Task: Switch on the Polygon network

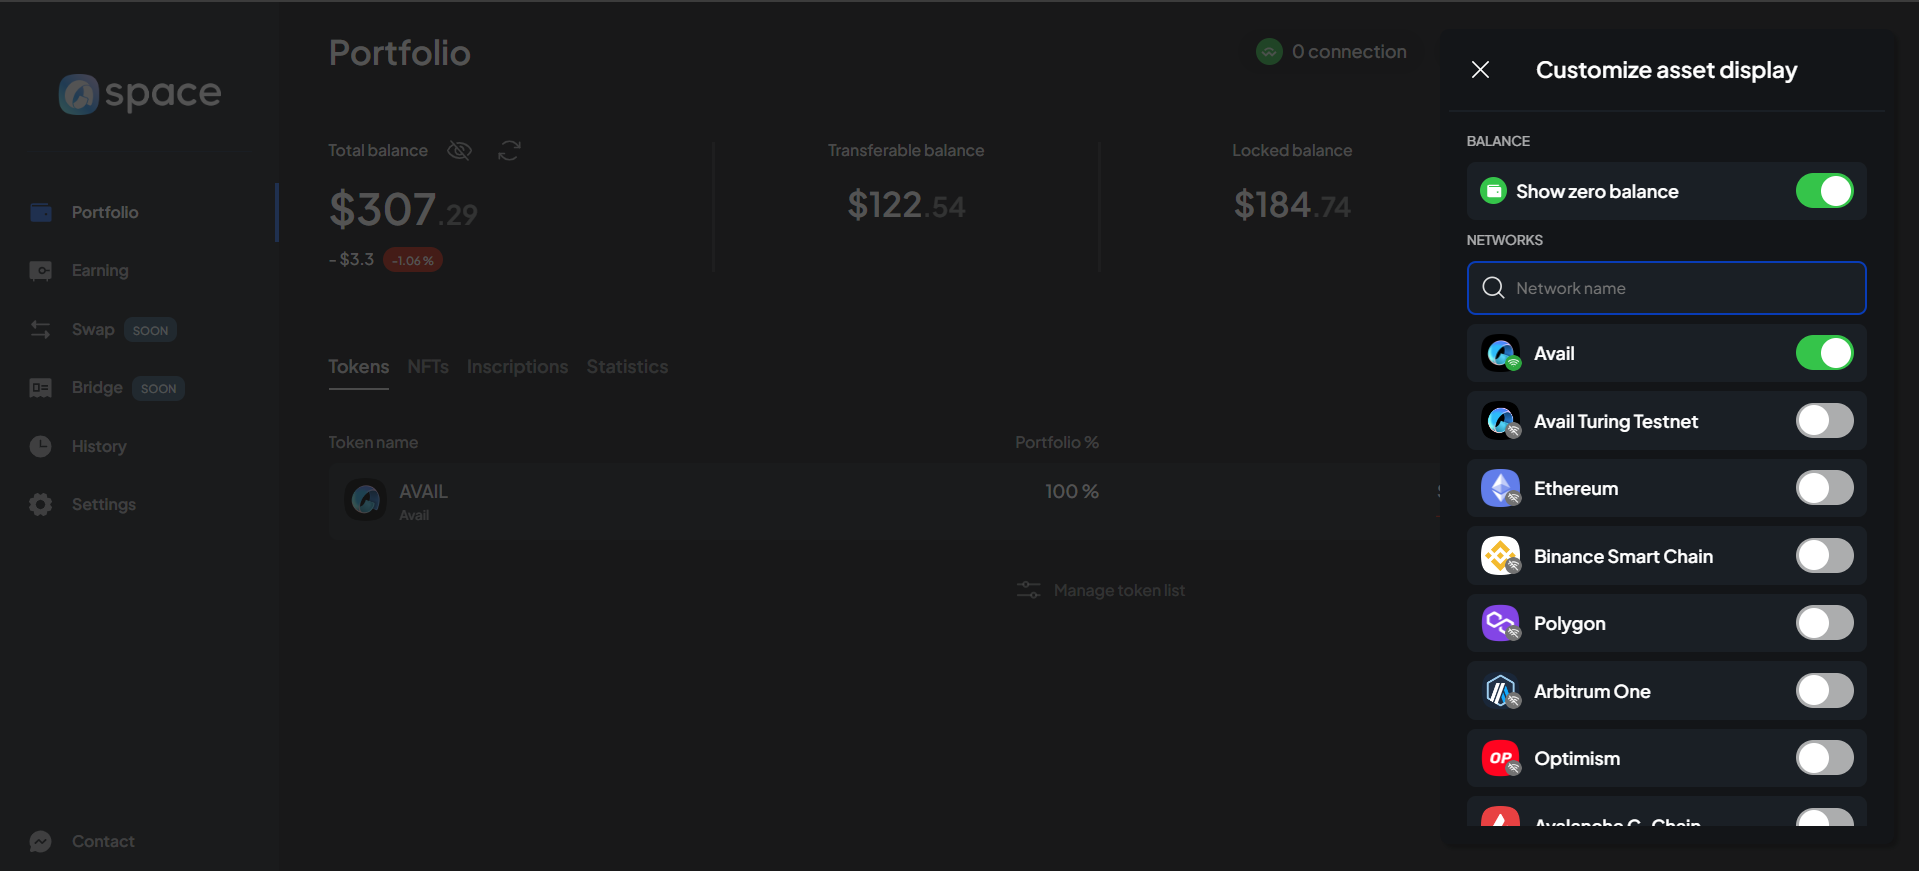Action: coord(1823,623)
